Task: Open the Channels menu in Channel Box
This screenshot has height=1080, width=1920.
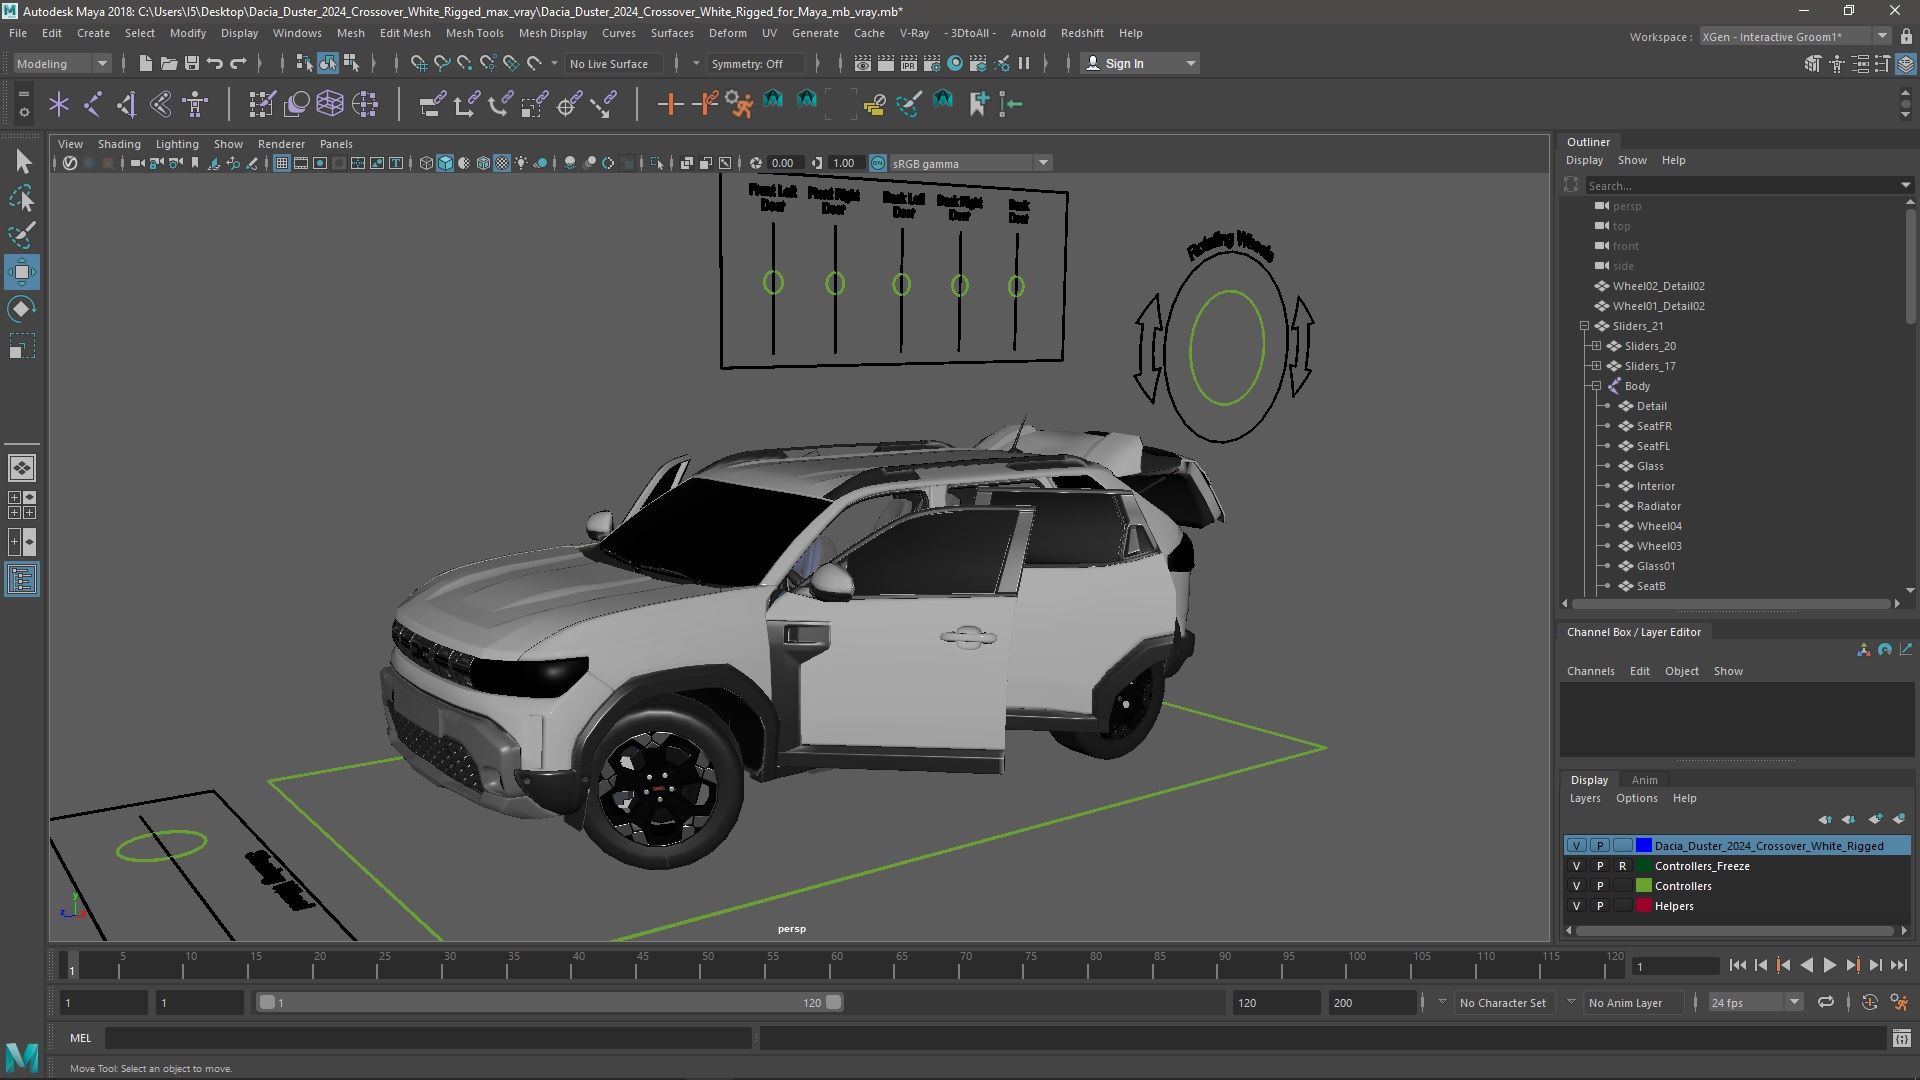Action: point(1590,671)
